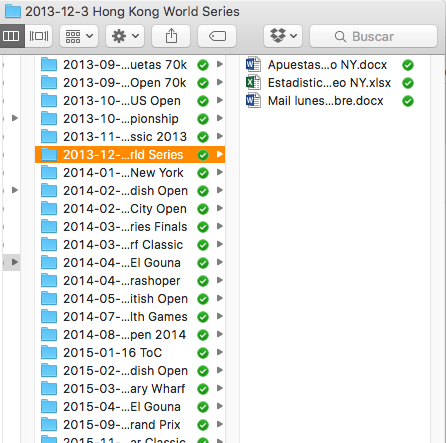Click the Share toolbar button
The height and width of the screenshot is (443, 446).
(x=171, y=36)
